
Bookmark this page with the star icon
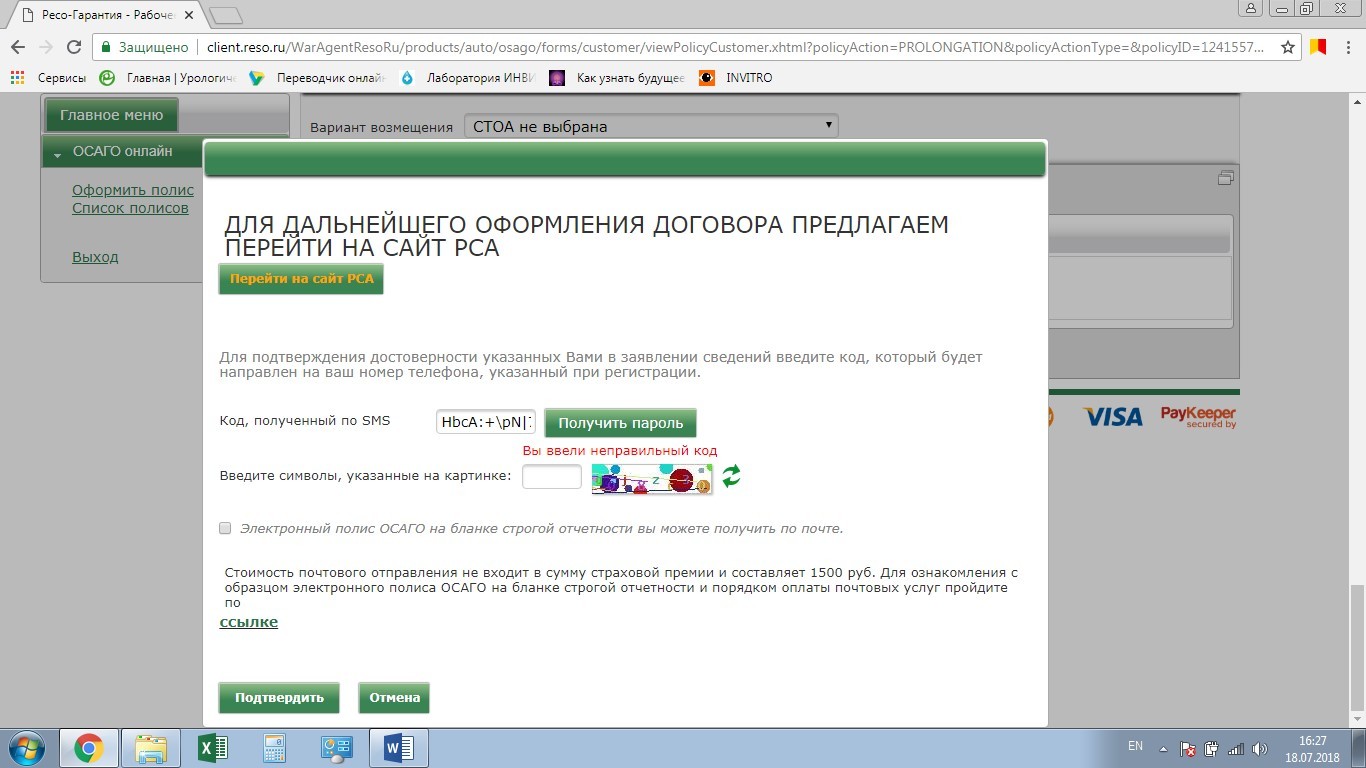click(1288, 47)
